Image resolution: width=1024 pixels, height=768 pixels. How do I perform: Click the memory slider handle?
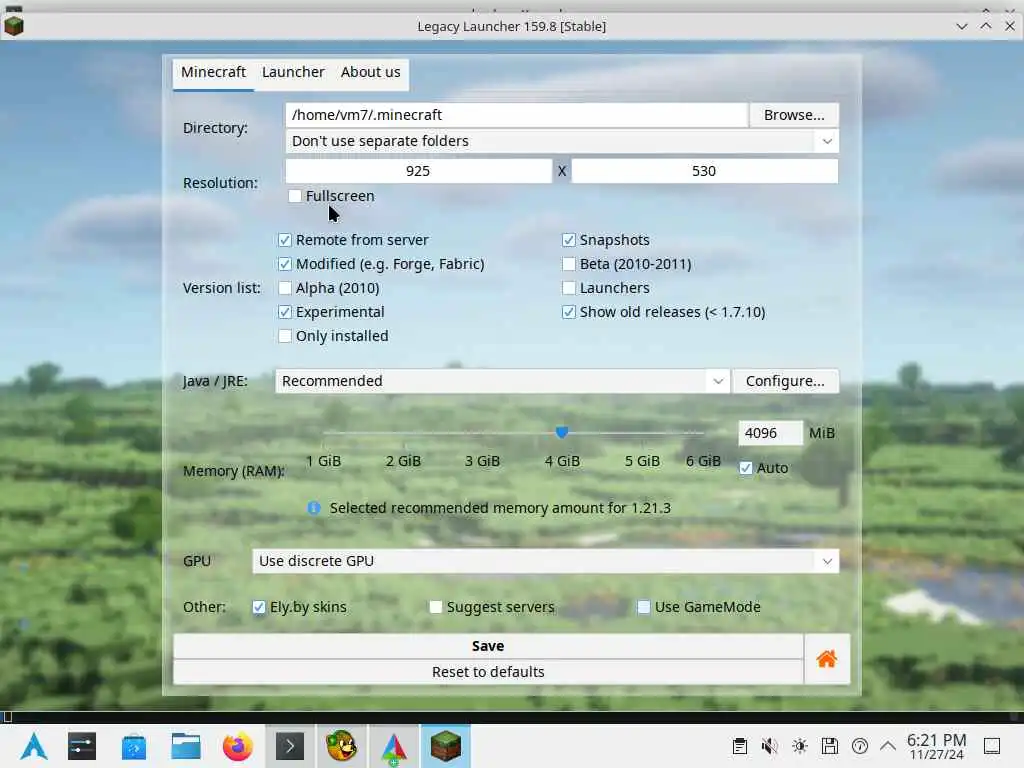click(562, 432)
